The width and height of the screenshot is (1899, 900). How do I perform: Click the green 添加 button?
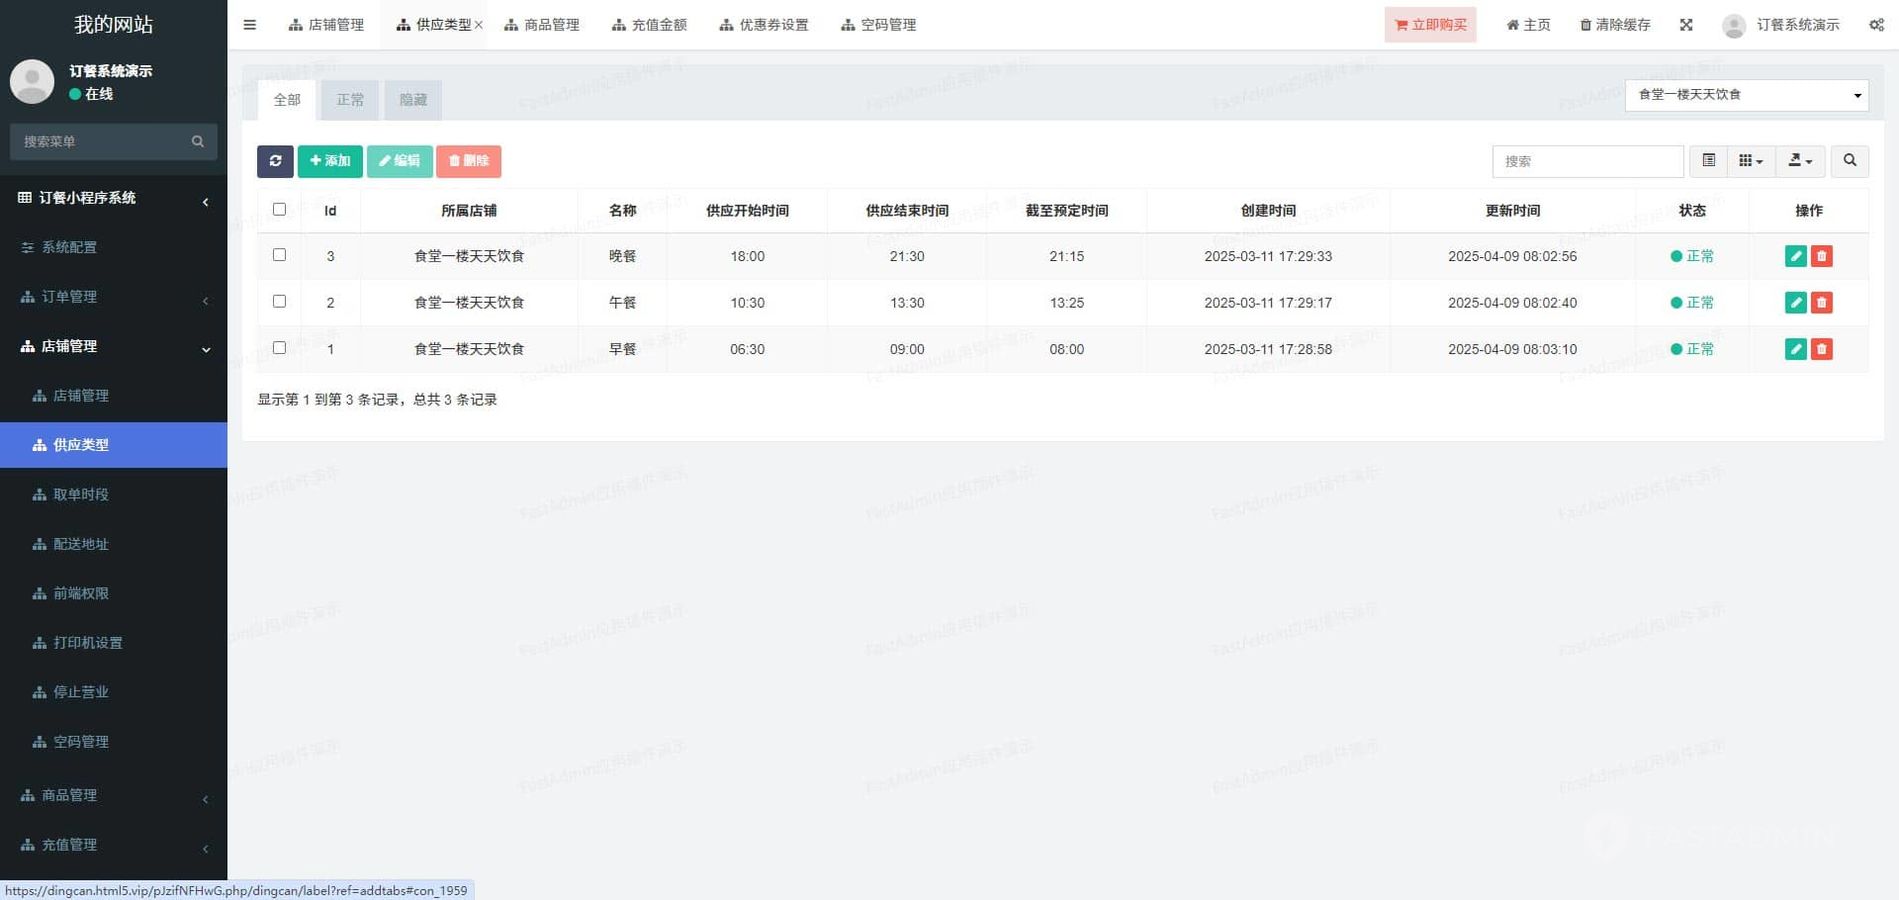[x=330, y=161]
